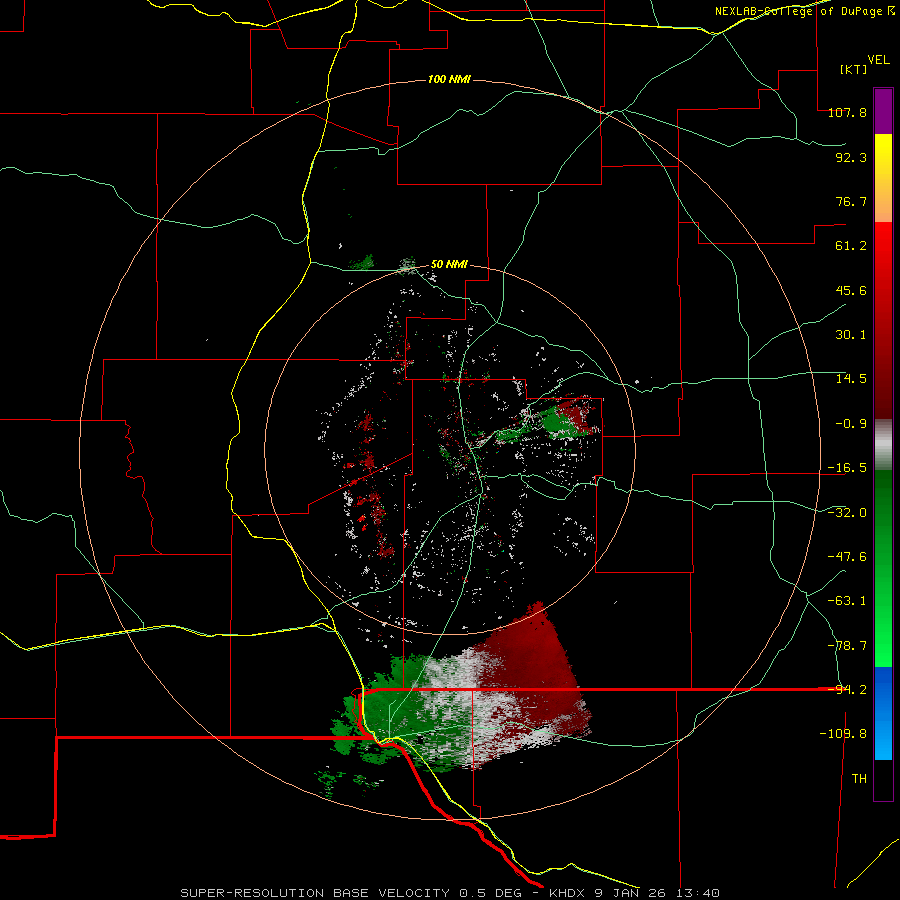Click the -109.8 velocity scale value
Screen dimensions: 900x900
pyautogui.click(x=843, y=734)
